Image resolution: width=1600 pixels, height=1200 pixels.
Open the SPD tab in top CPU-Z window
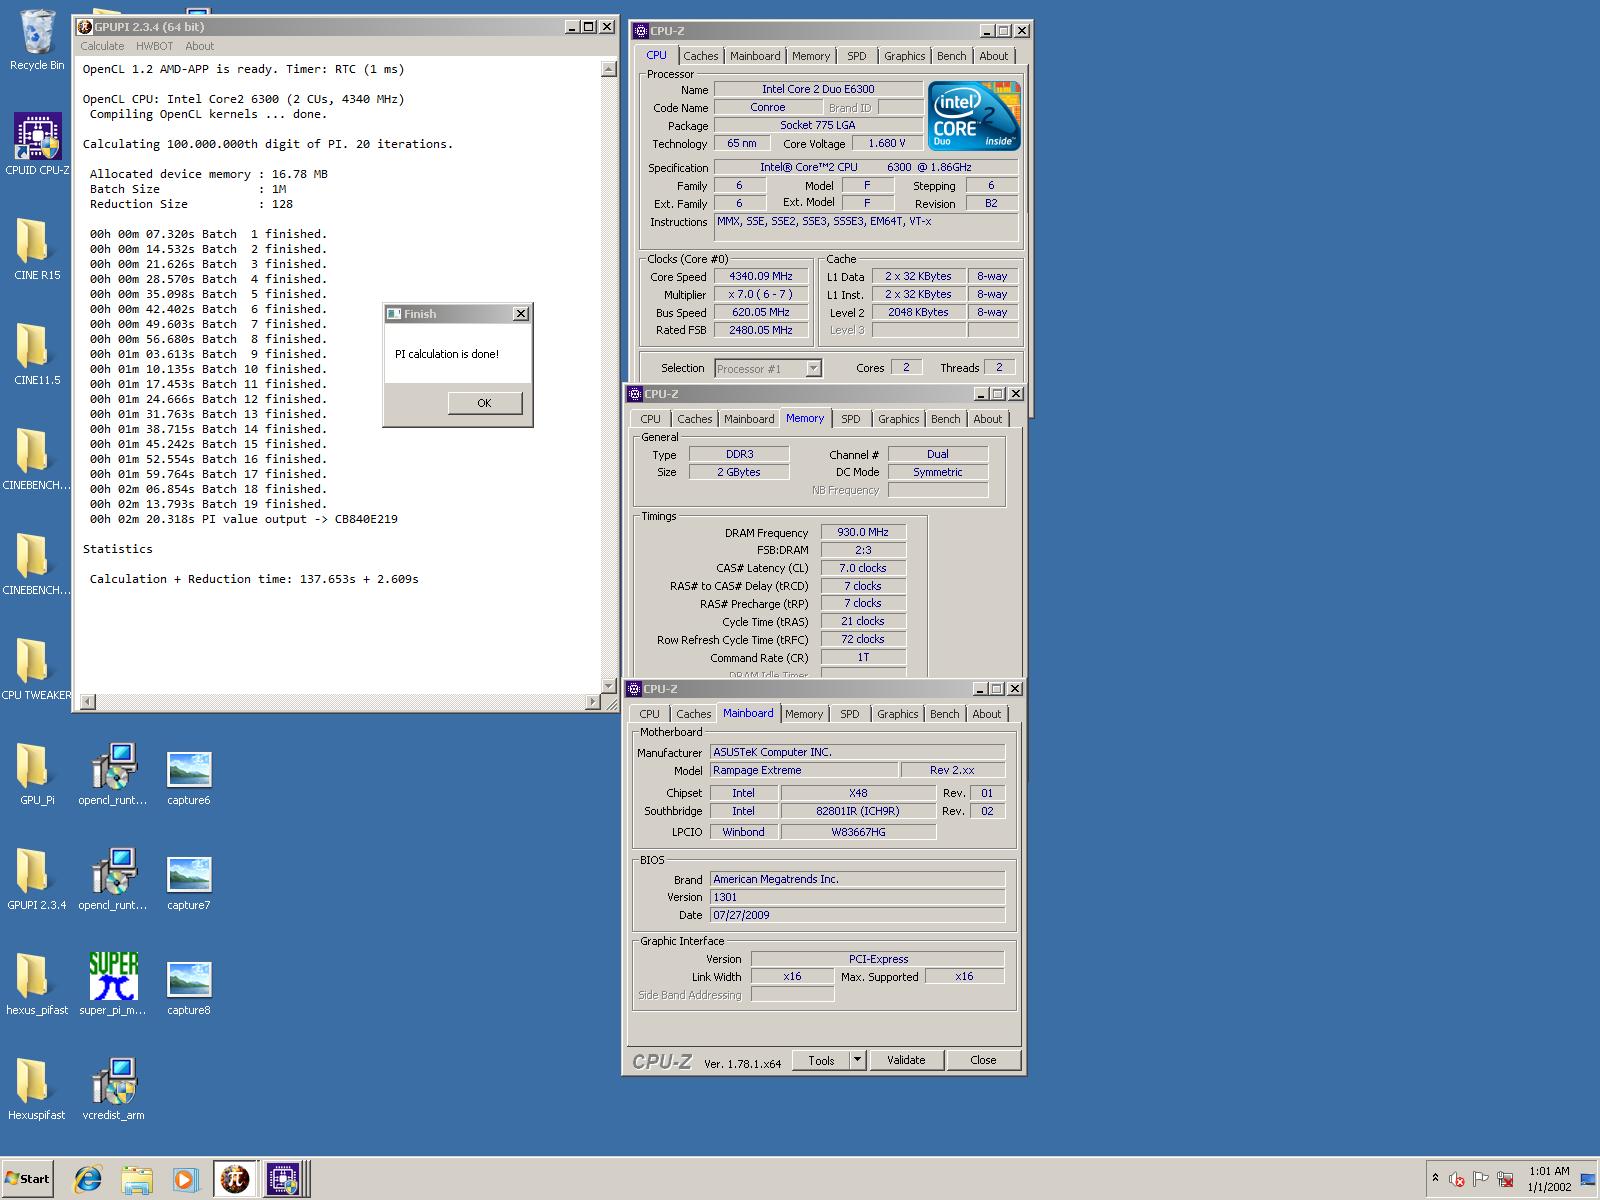click(x=857, y=56)
